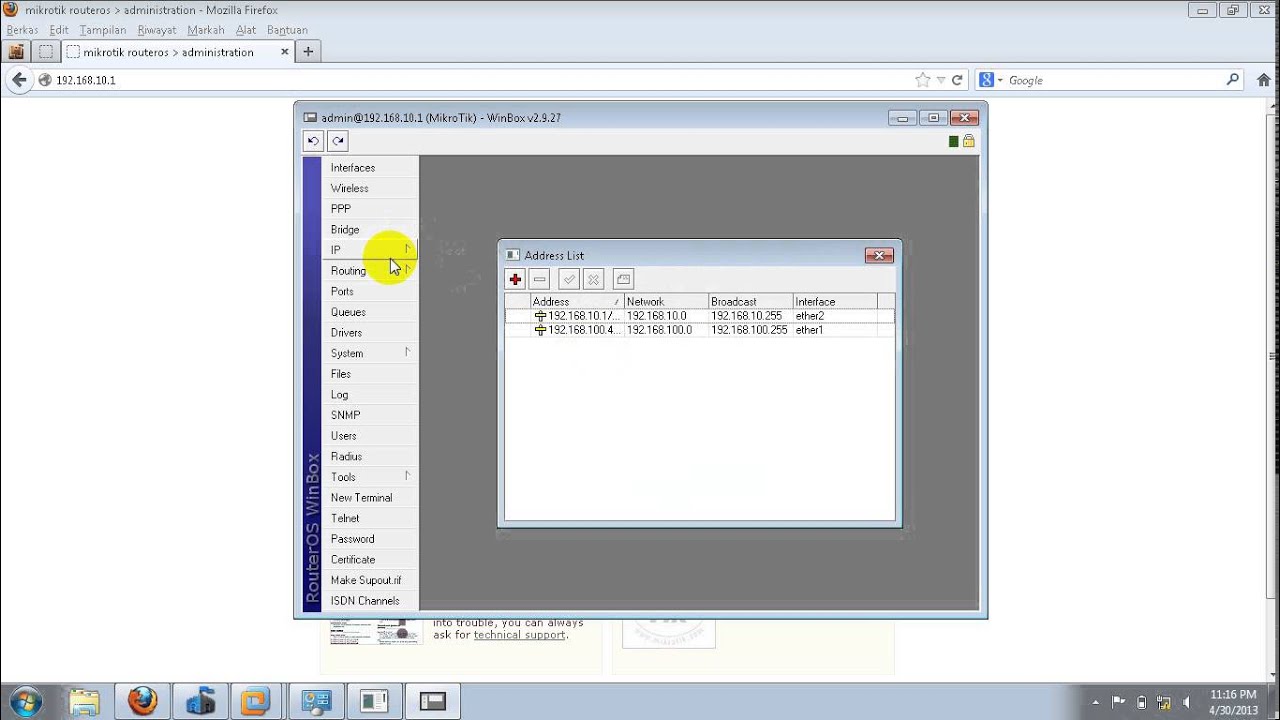
Task: Open the Bridge menu item
Action: coord(369,230)
